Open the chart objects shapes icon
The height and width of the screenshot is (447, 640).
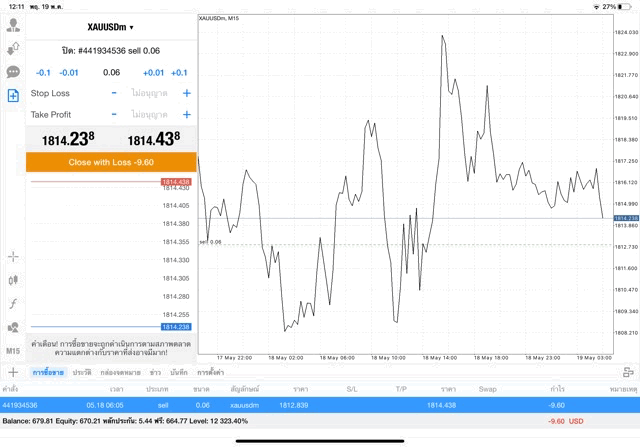pyautogui.click(x=13, y=327)
